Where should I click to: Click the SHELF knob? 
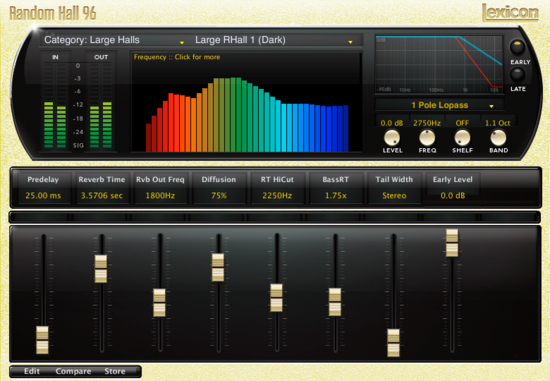[x=462, y=138]
